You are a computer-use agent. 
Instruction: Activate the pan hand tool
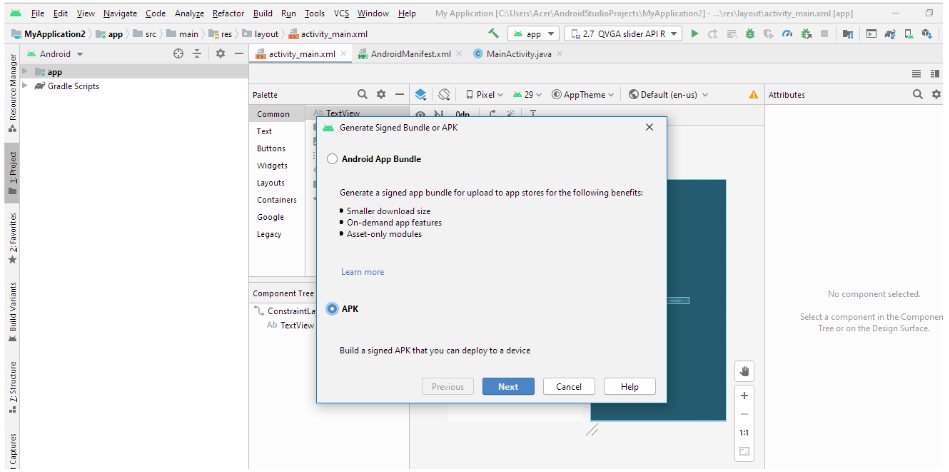pyautogui.click(x=744, y=371)
